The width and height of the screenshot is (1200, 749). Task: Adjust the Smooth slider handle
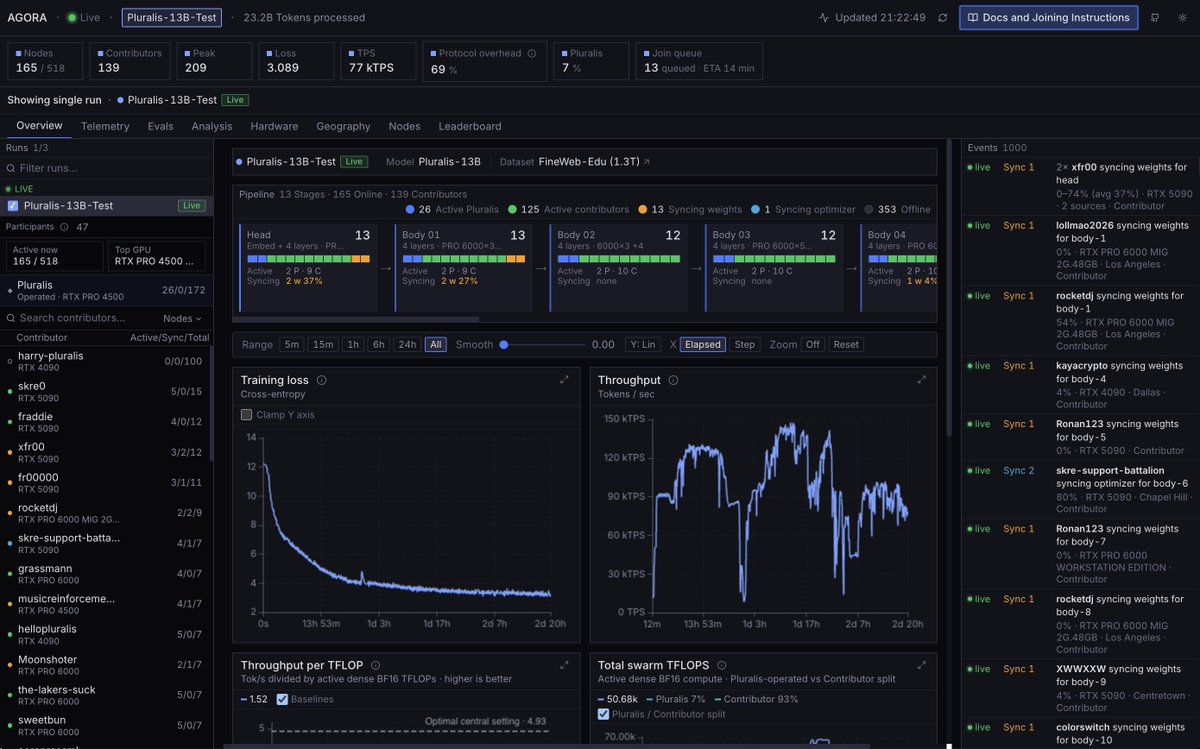pos(504,344)
